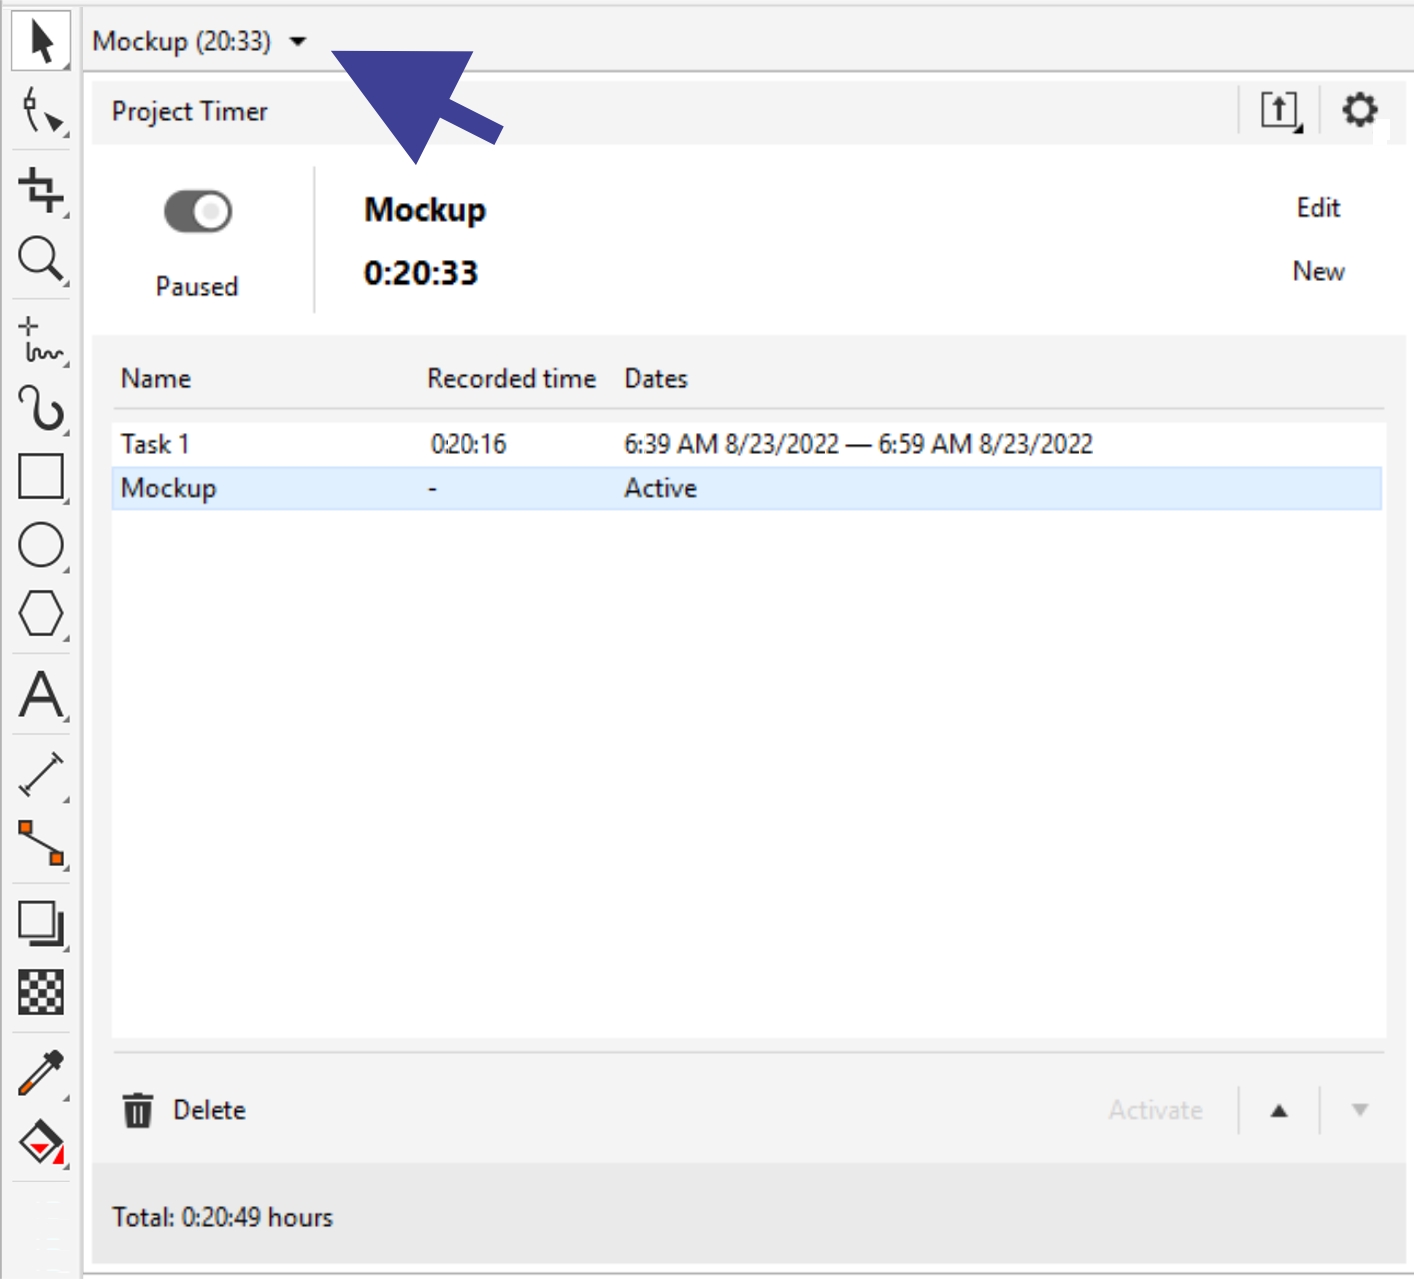
Task: Select the Zoom magnifier tool
Action: coord(41,259)
